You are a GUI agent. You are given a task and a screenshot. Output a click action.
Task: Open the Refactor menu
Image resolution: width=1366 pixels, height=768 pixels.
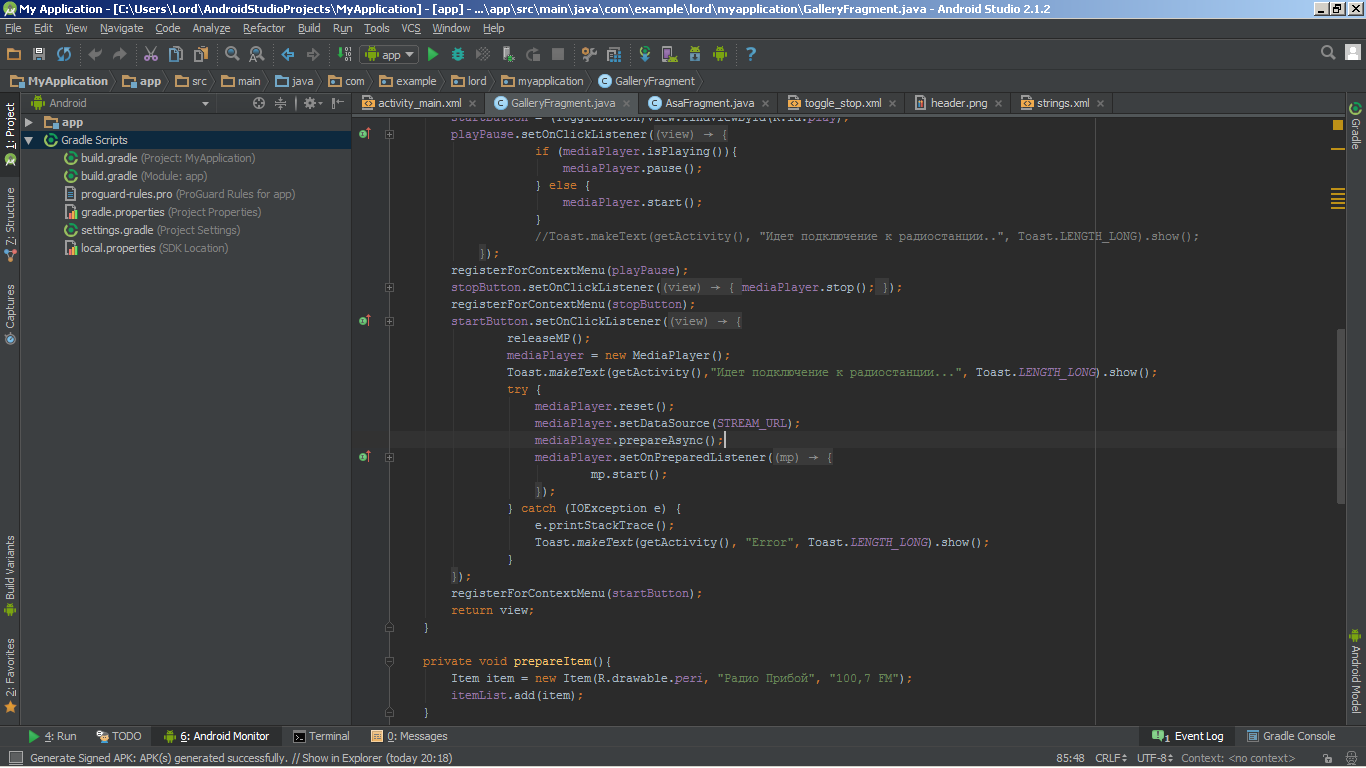coord(264,28)
